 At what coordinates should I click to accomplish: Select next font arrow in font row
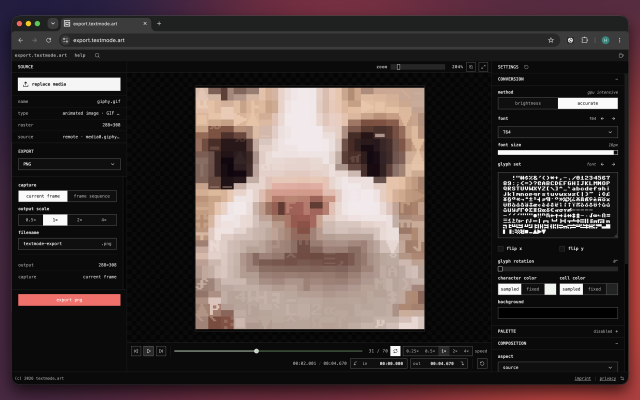point(613,118)
